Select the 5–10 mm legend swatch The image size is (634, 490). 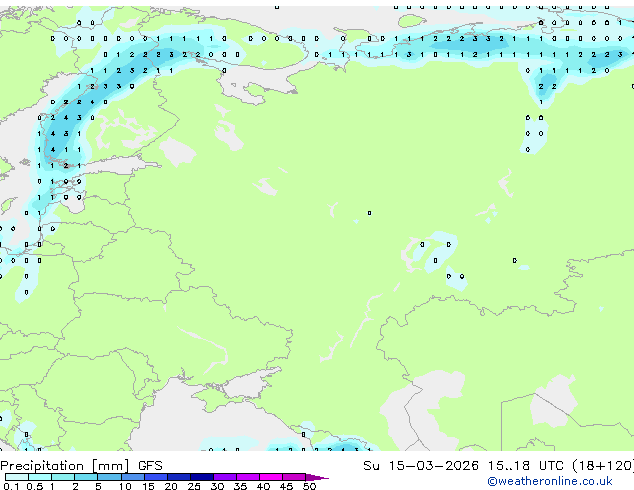coord(109,477)
